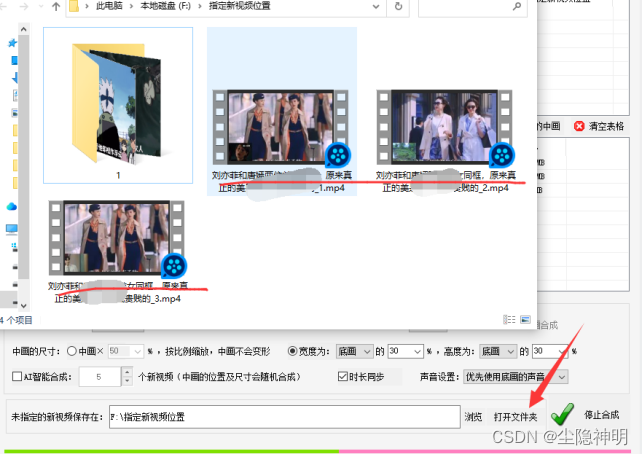643x455 pixels.
Task: Click the 停止合成 button
Action: 601,415
